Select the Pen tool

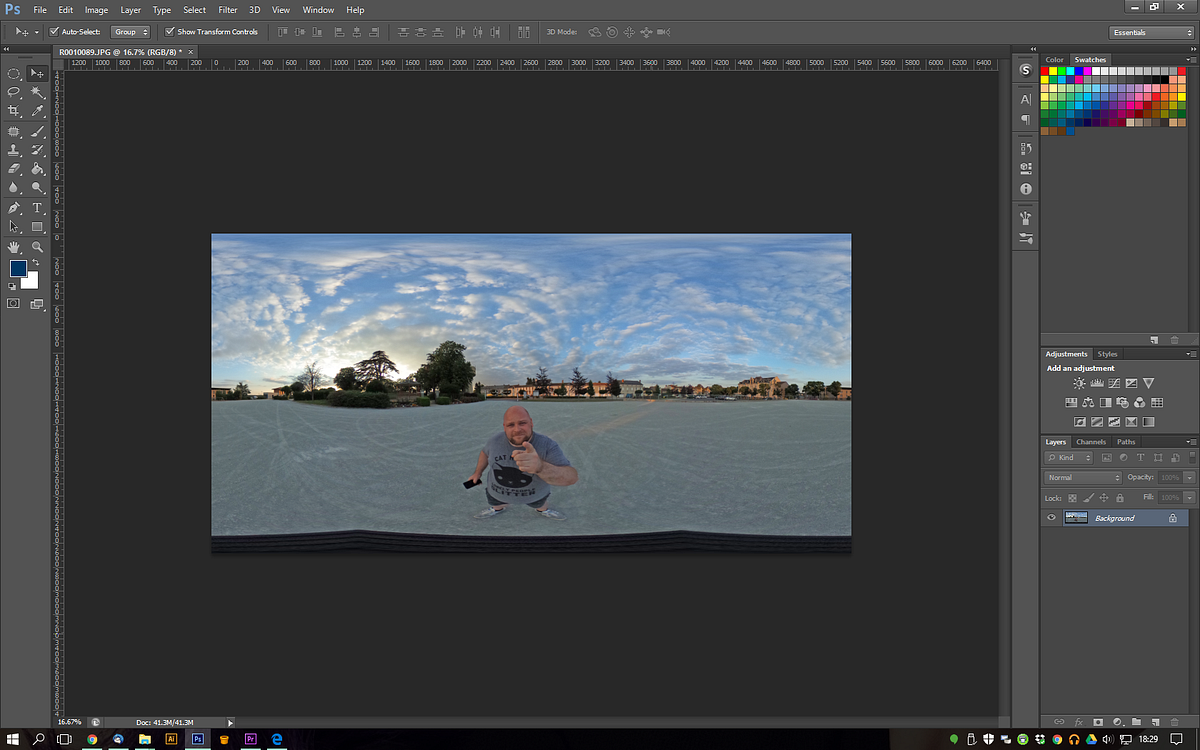14,208
